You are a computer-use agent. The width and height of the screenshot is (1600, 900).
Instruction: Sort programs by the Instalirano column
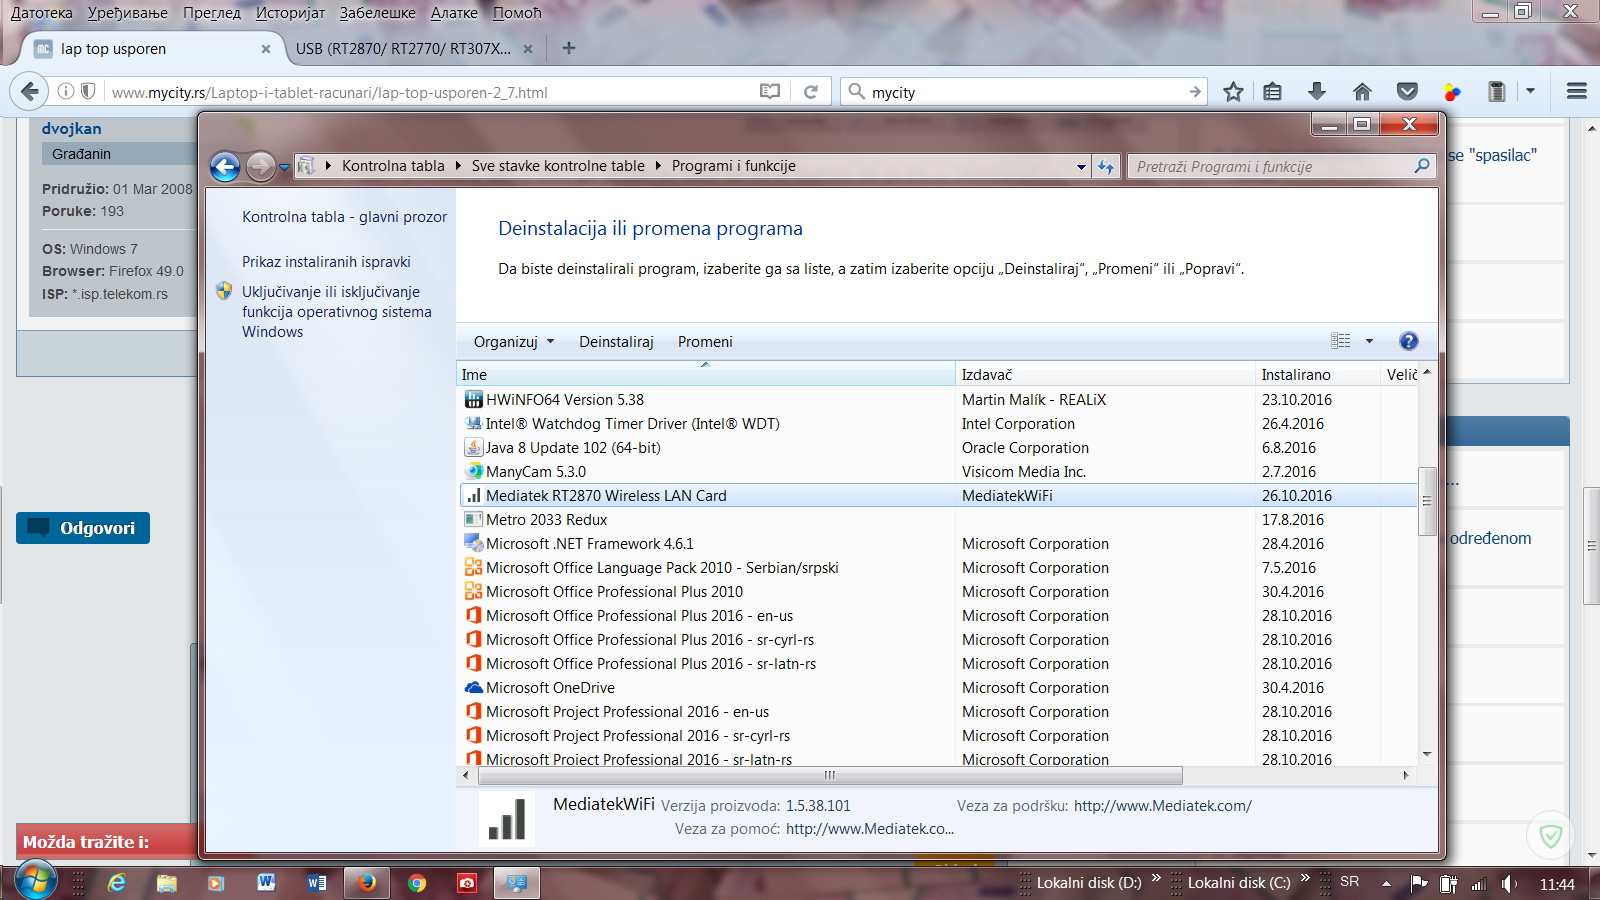click(x=1317, y=375)
